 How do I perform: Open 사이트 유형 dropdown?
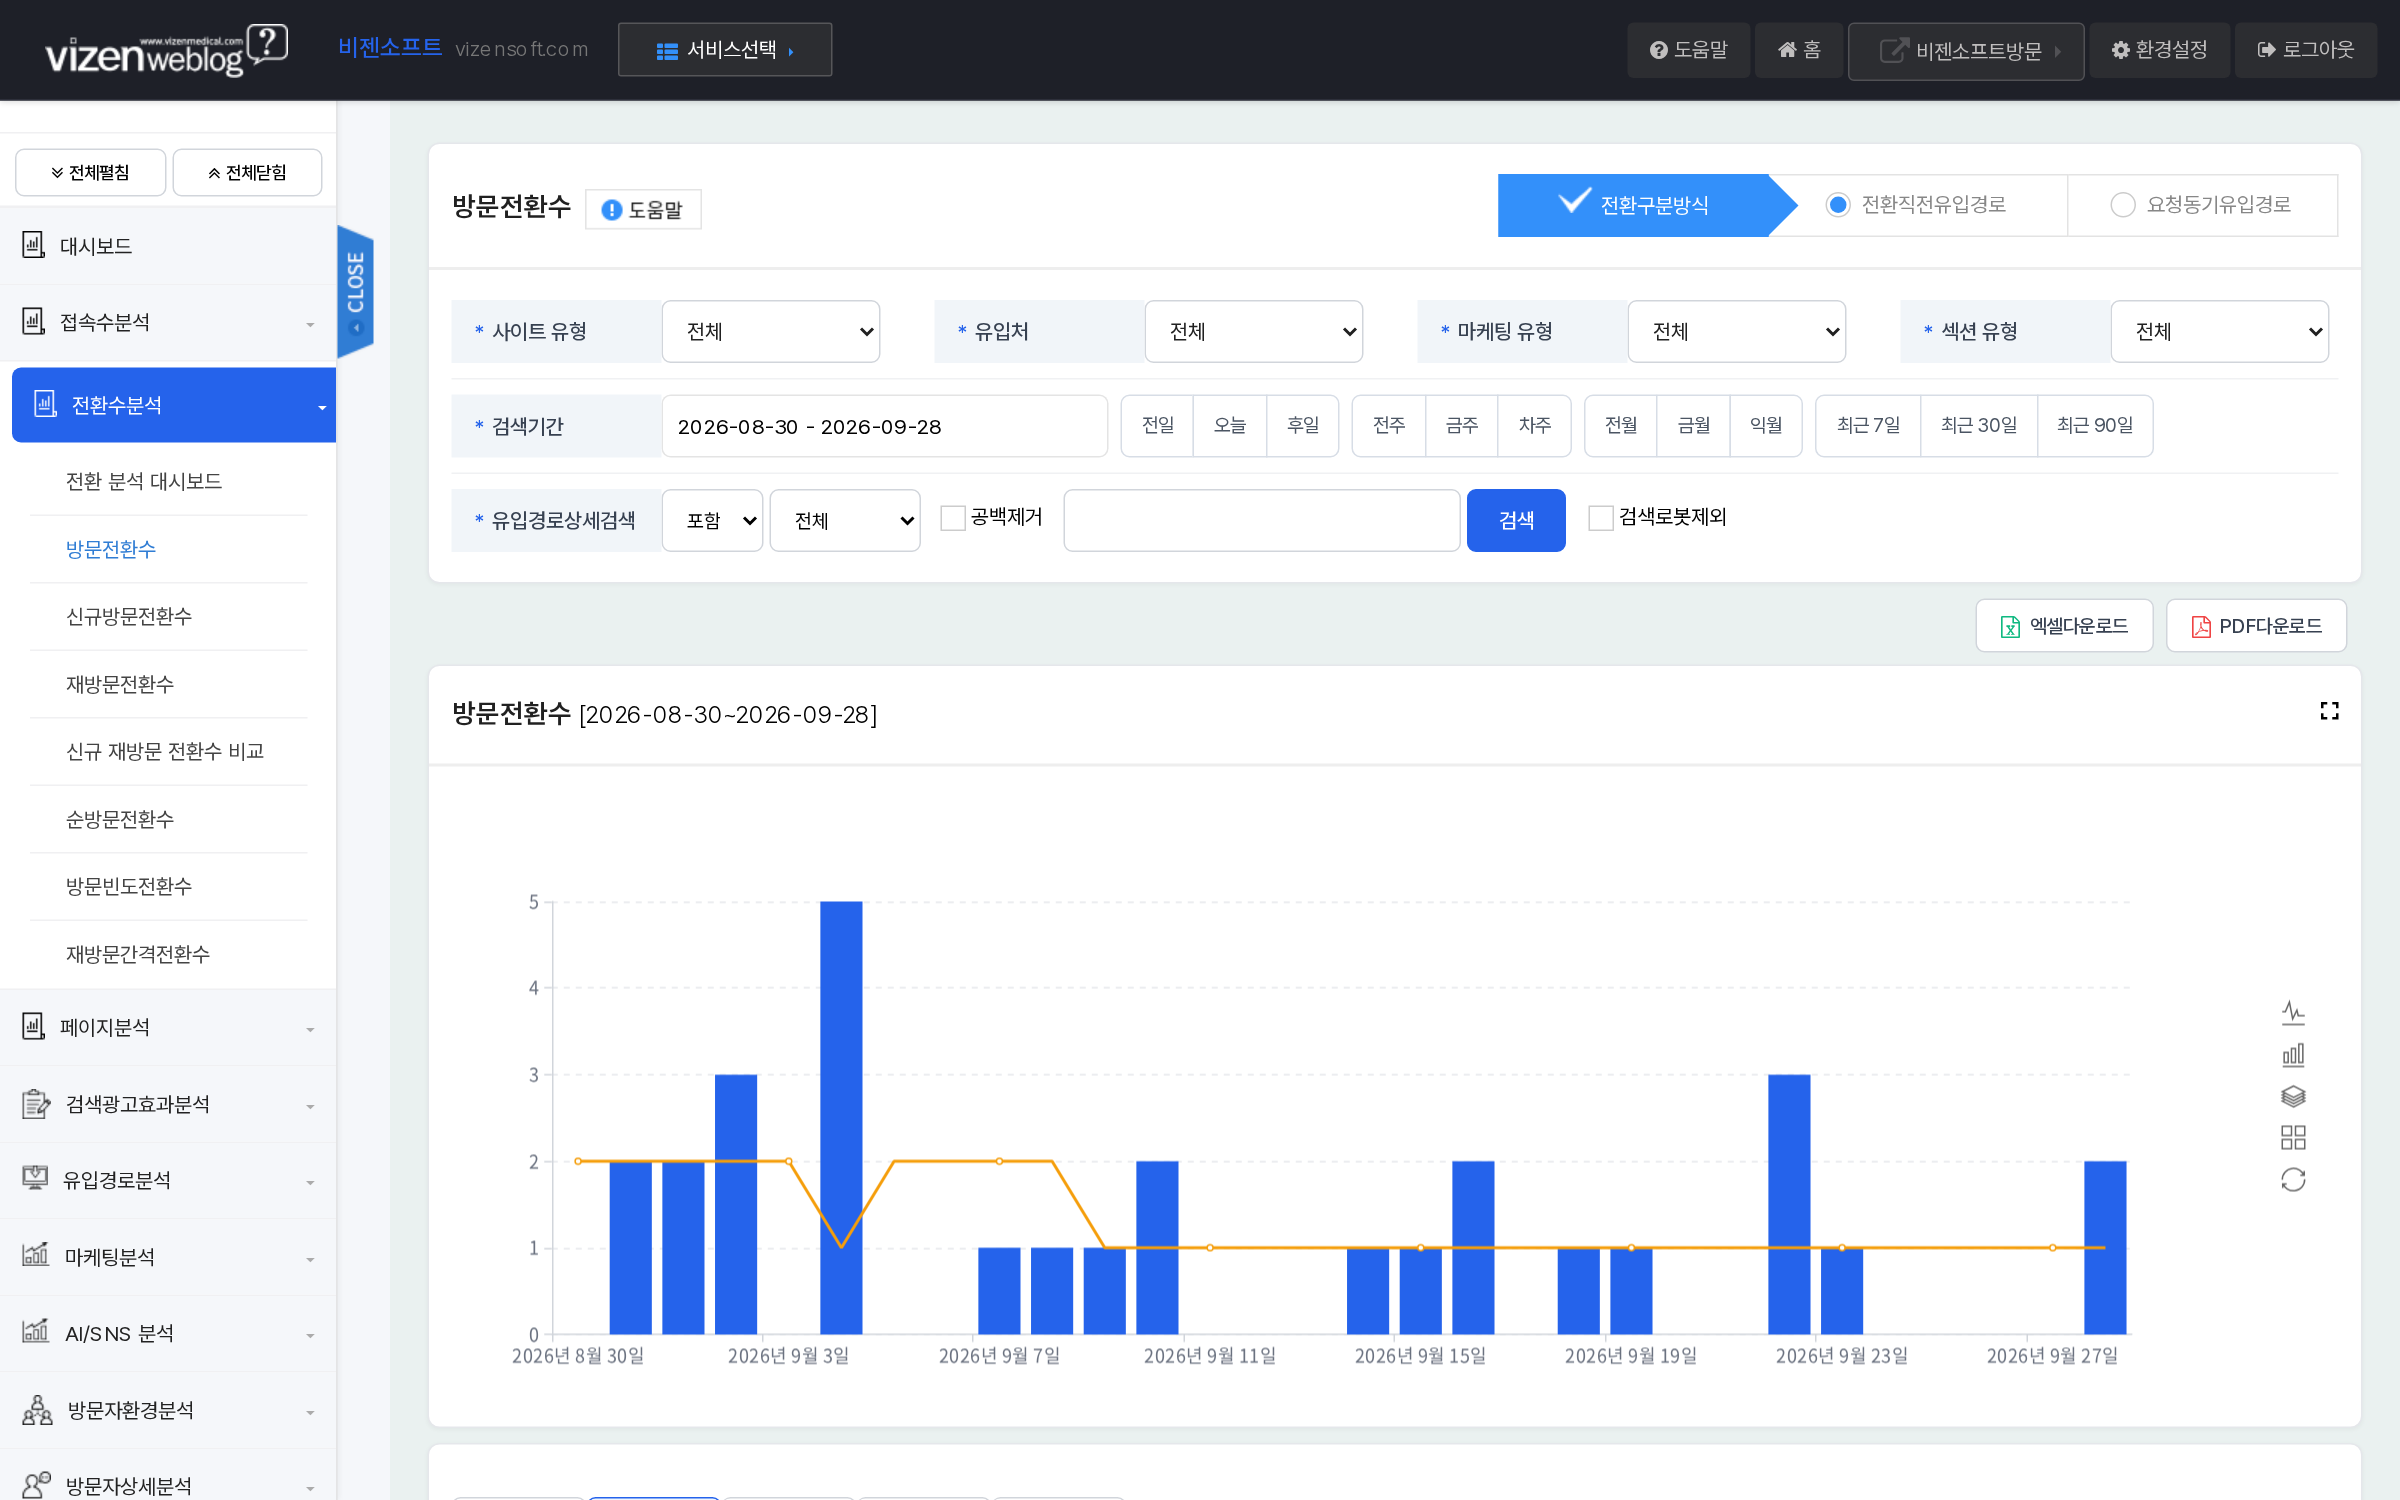(771, 331)
